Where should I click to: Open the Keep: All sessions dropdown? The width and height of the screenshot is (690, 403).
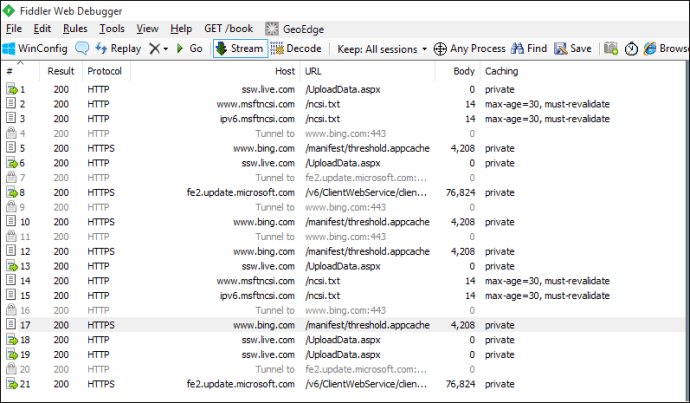point(382,49)
